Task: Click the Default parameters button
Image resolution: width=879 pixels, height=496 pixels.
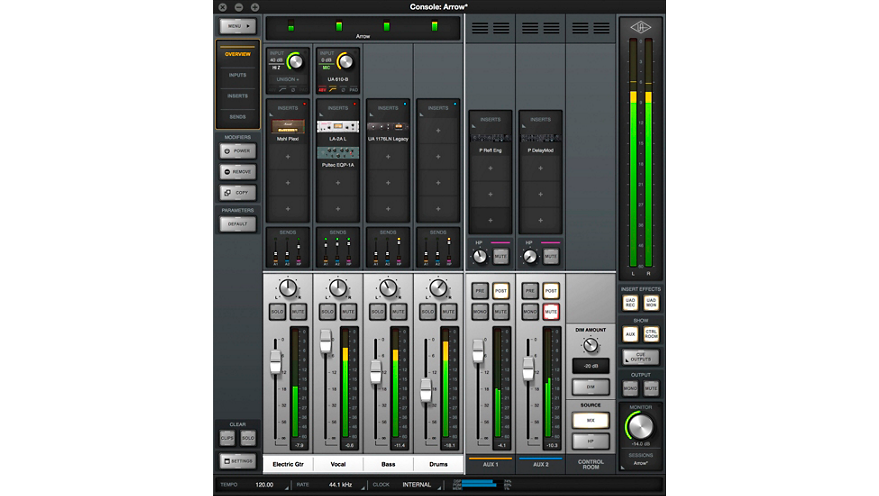Action: coord(238,224)
